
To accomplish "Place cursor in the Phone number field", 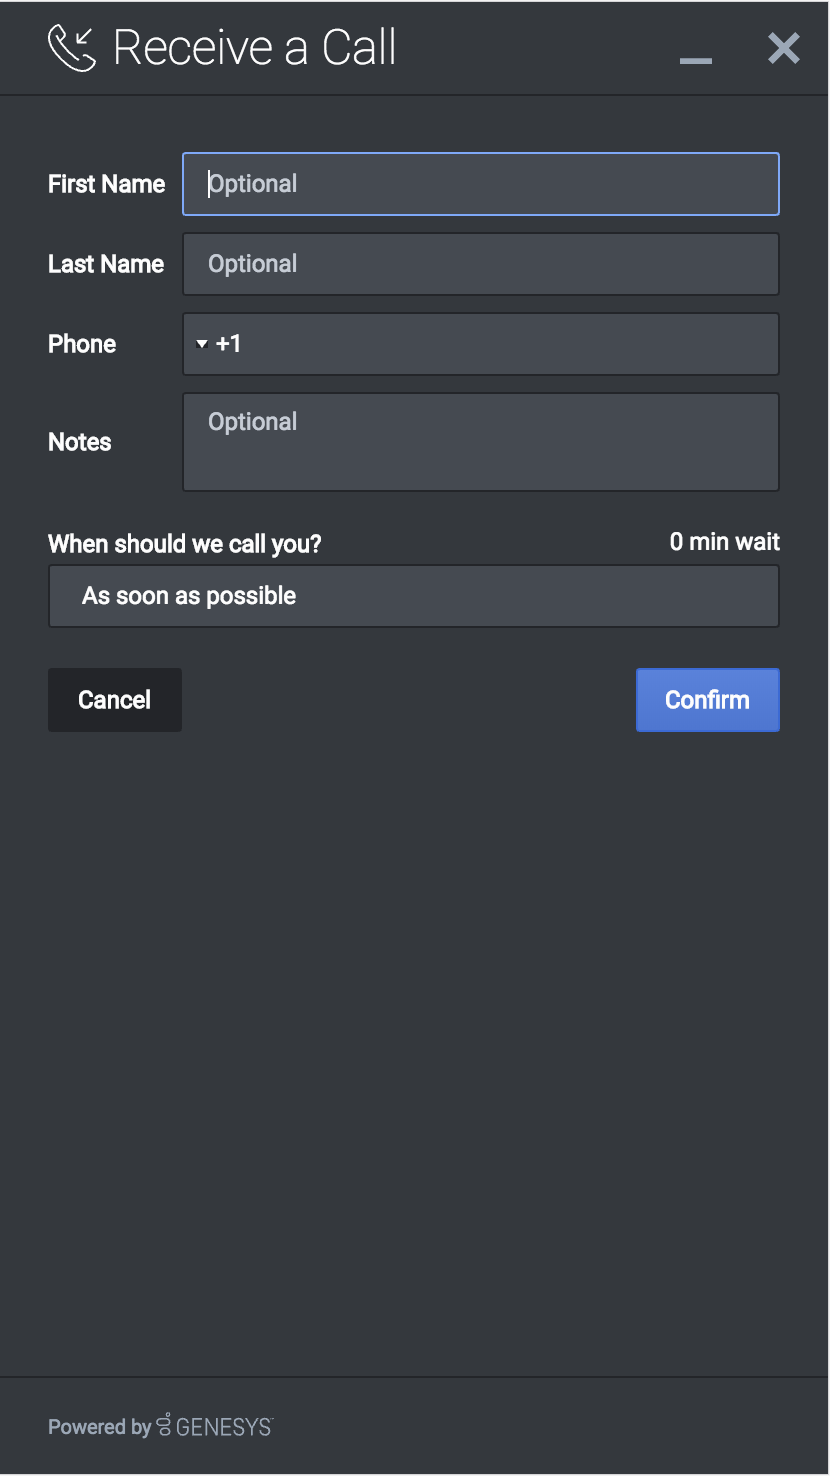I will [x=500, y=344].
